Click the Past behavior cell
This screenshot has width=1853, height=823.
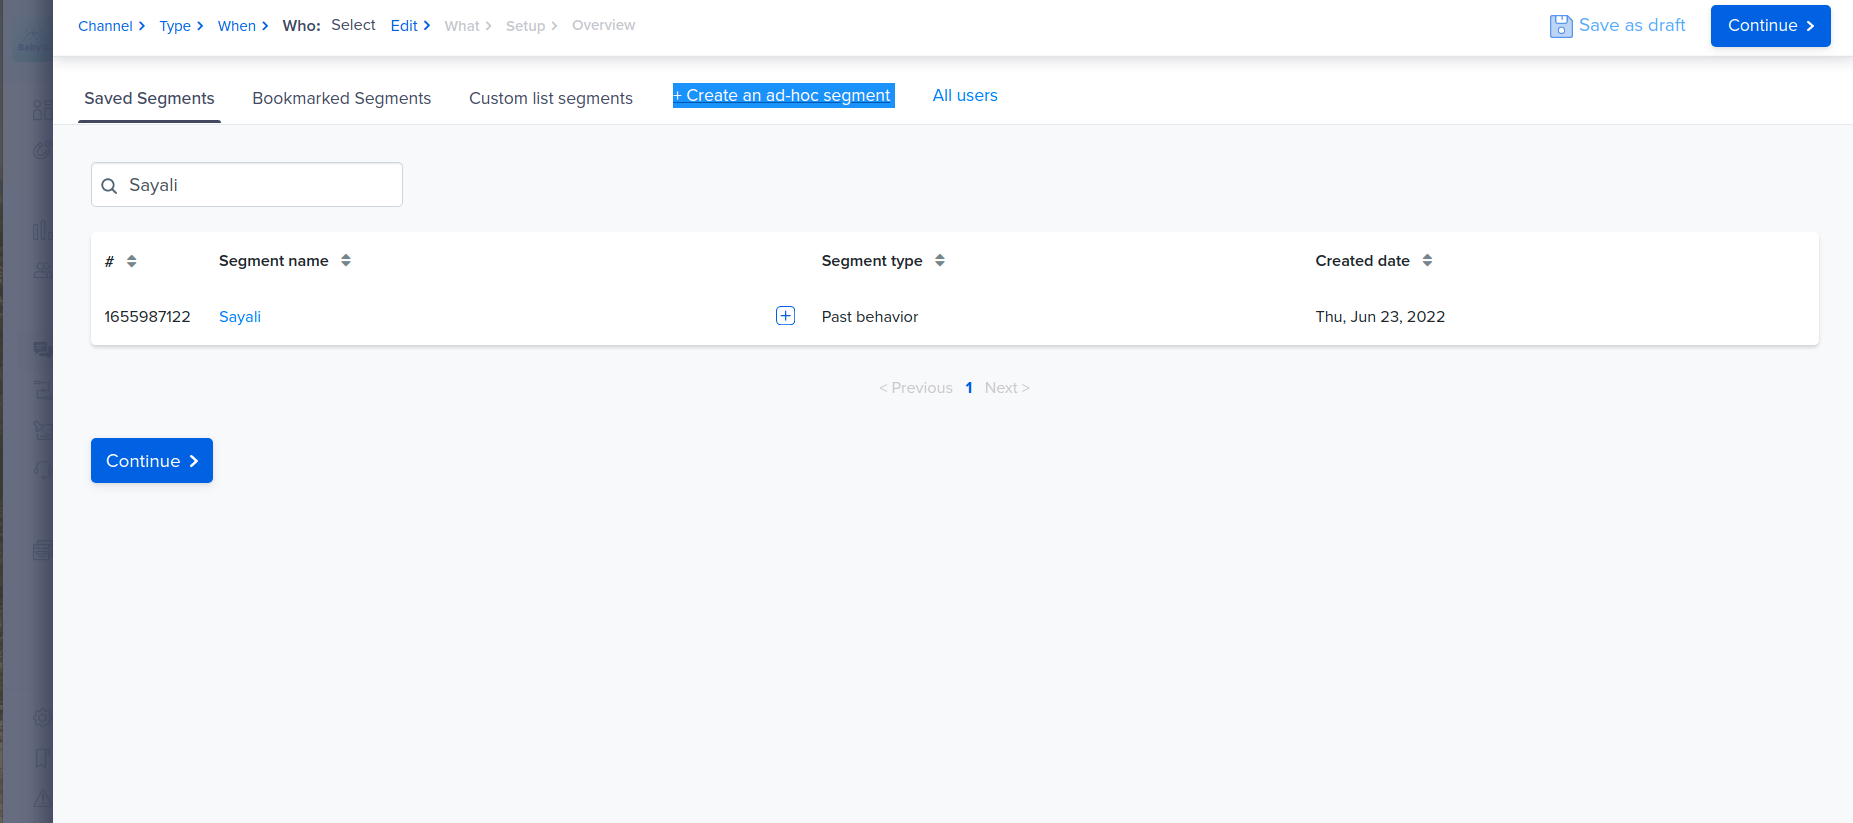[870, 317]
